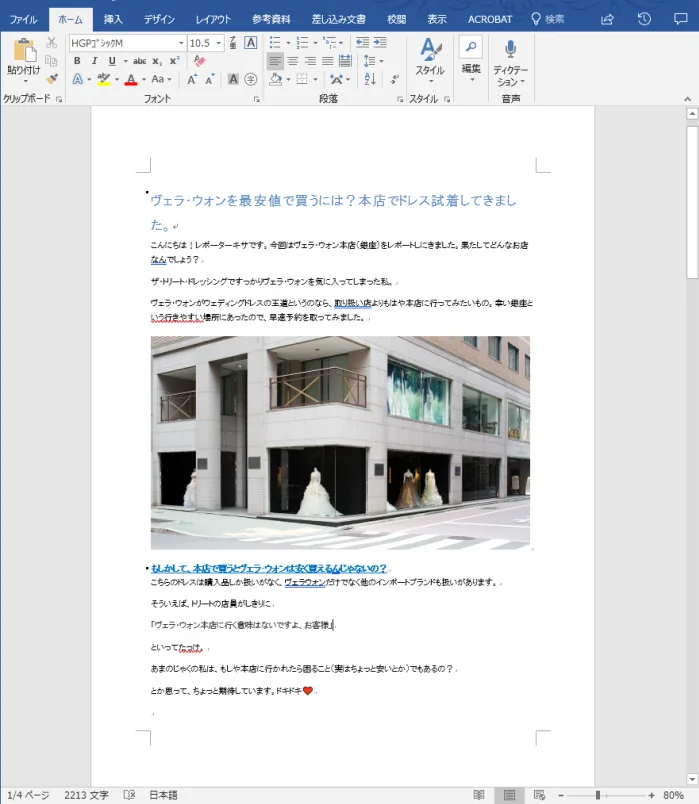This screenshot has width=699, height=804.
Task: Open the font name dropdown HGPゴシックM
Action: (x=181, y=43)
